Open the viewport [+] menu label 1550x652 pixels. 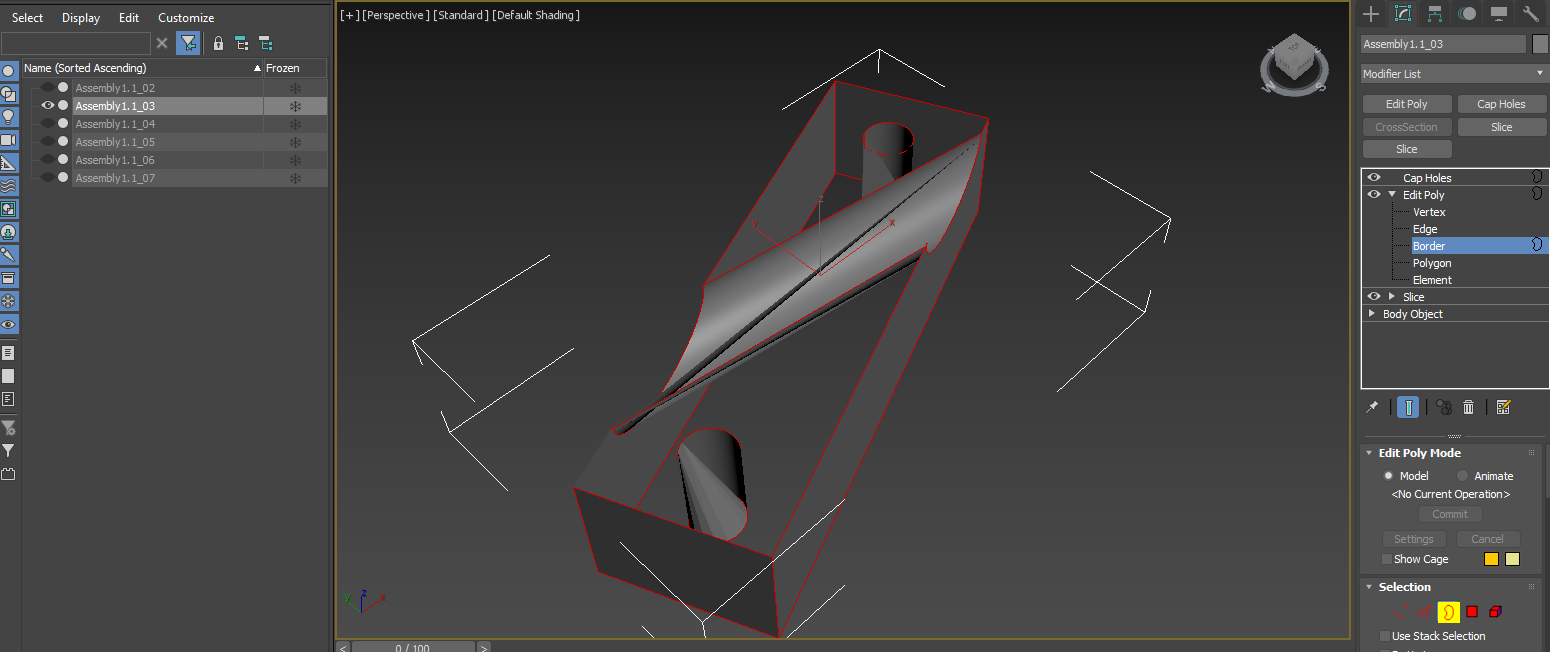(x=349, y=15)
